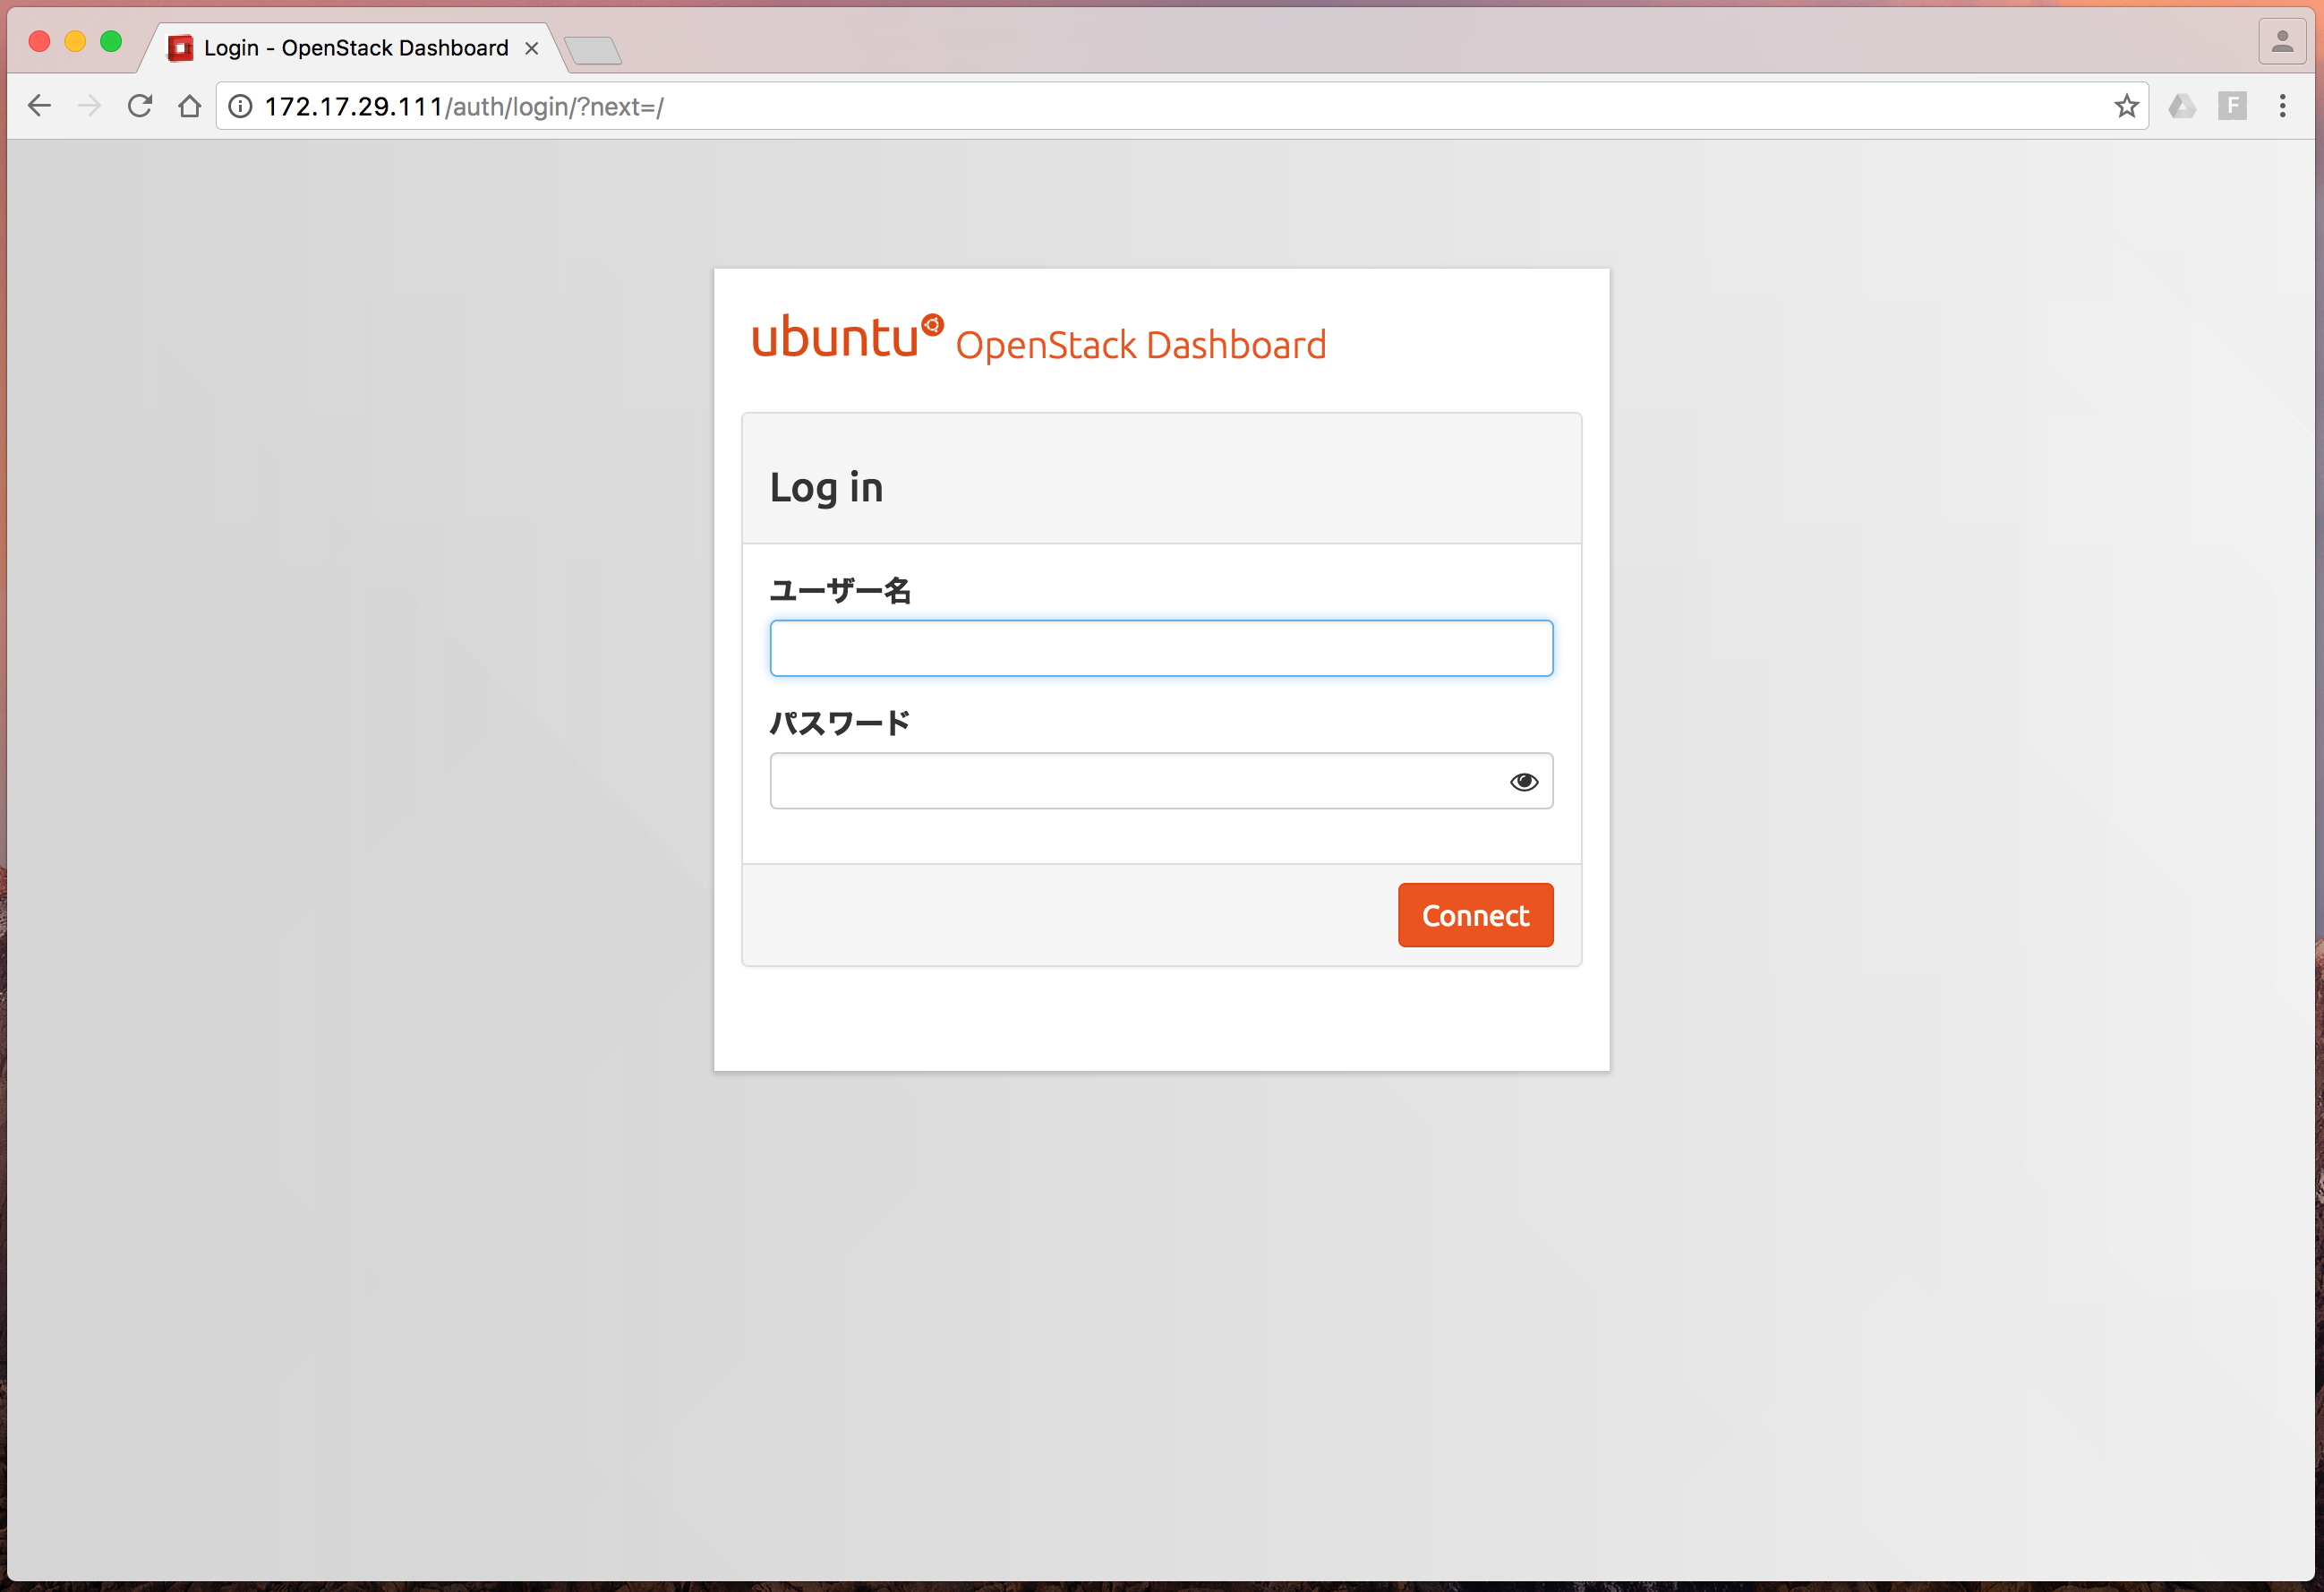
Task: Open the Chrome three-dot menu
Action: click(2282, 106)
